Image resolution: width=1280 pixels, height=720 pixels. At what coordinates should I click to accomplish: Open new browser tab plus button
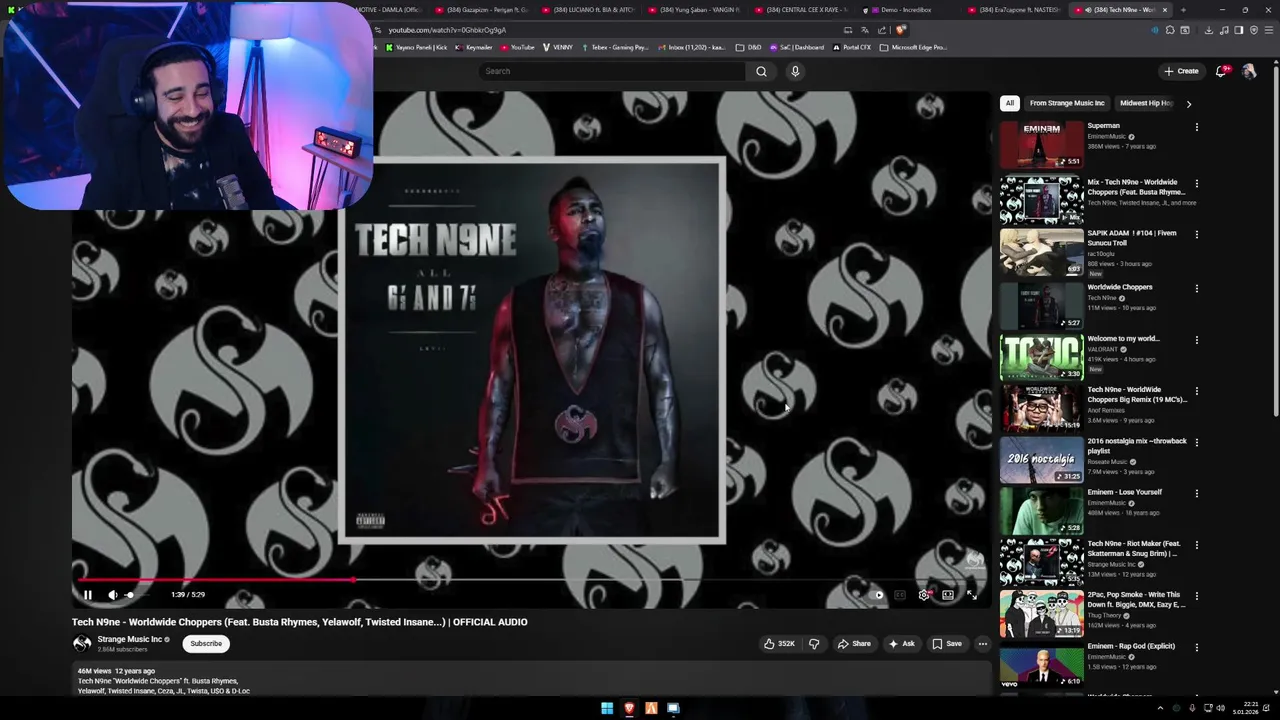coord(1183,10)
